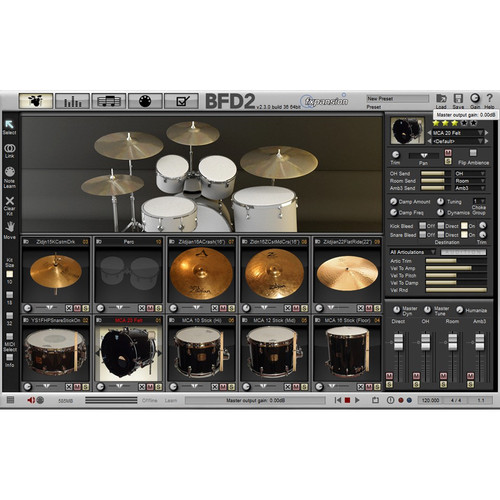Solo the Zildjan22FlatRide slot
This screenshot has width=500, height=500.
point(377,308)
